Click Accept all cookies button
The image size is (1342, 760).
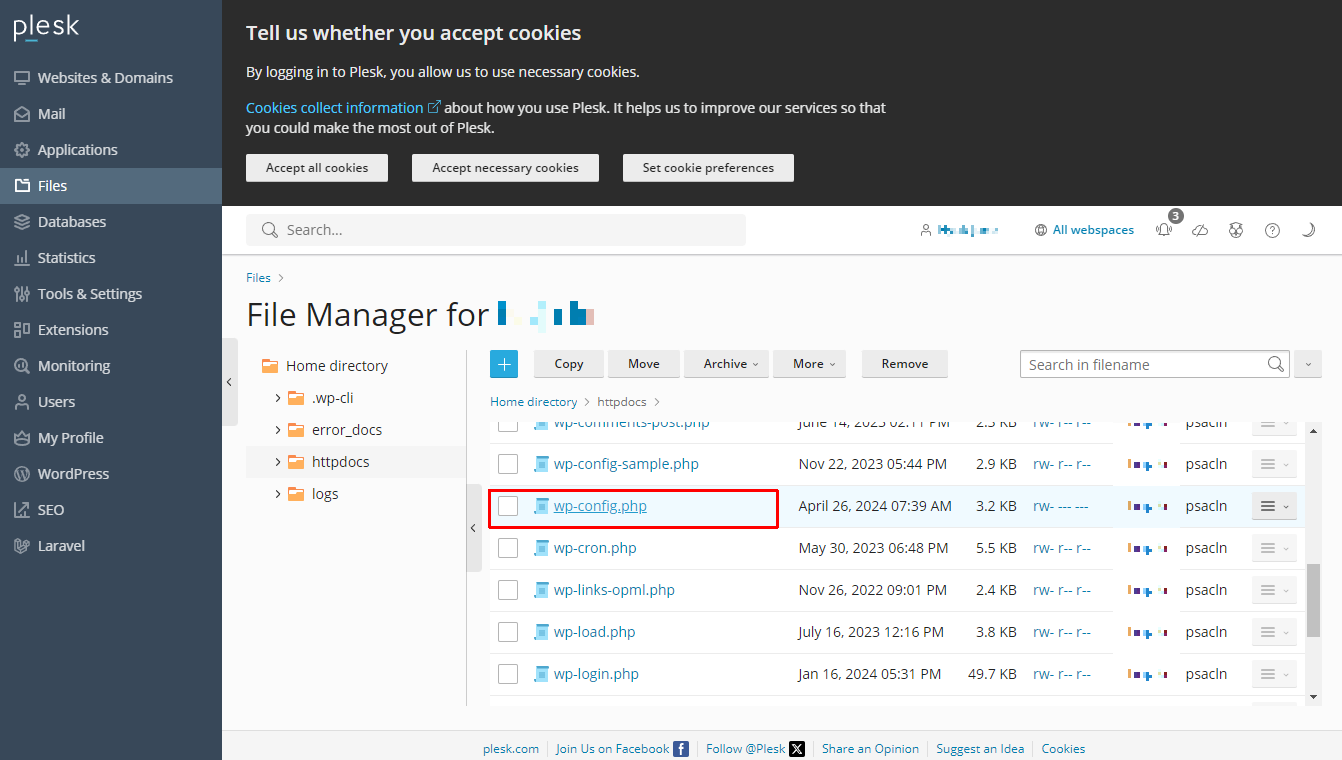click(x=317, y=168)
